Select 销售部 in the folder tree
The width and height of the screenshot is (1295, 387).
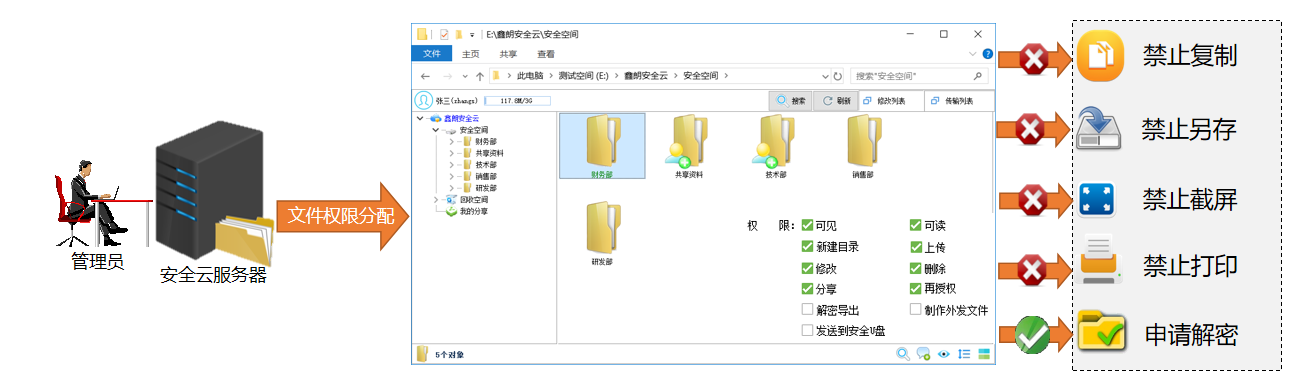(486, 176)
